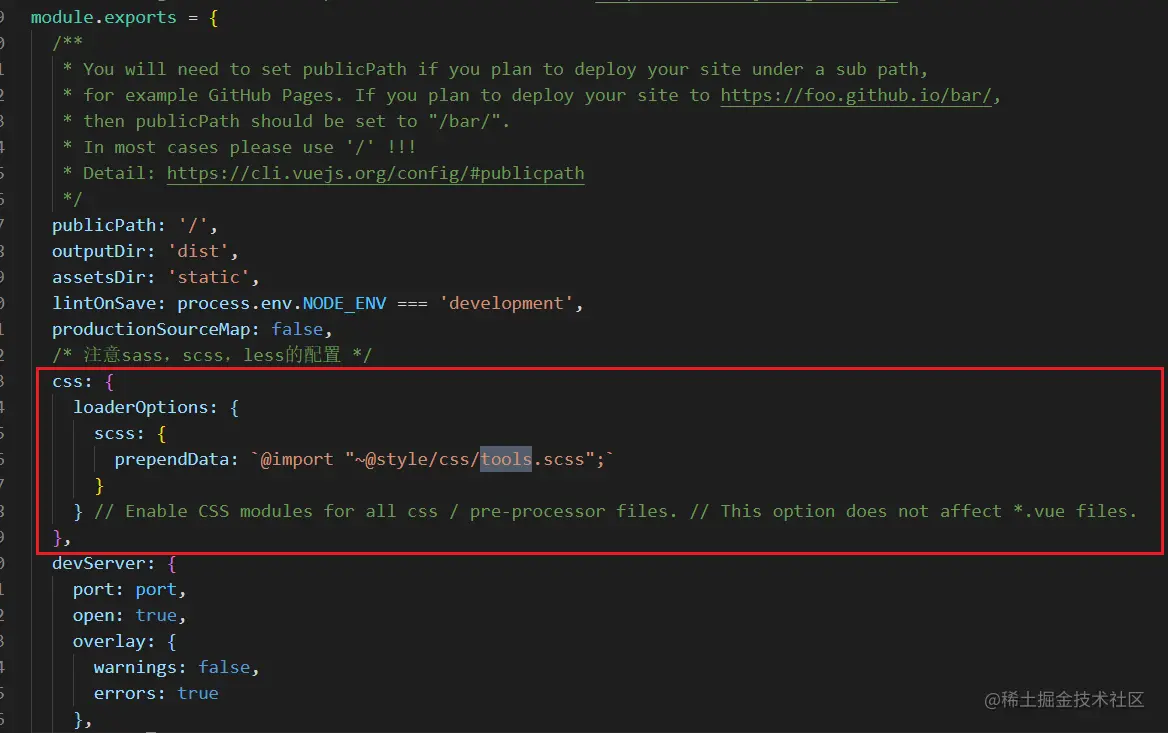The height and width of the screenshot is (733, 1168).
Task: Click the port value after port key
Action: (x=156, y=589)
